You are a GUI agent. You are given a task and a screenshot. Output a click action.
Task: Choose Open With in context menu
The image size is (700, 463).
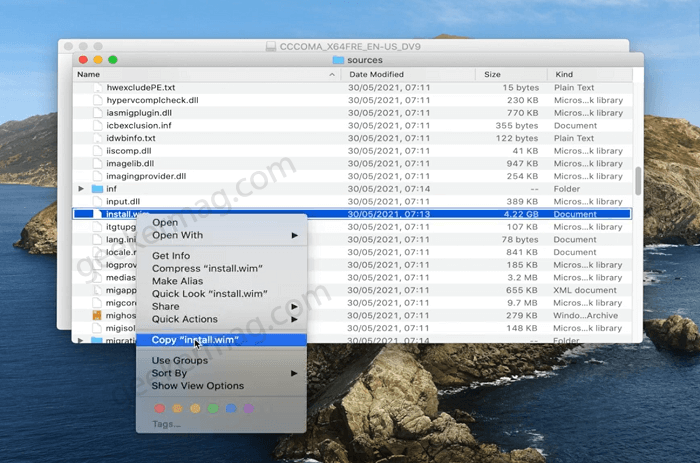click(x=177, y=235)
